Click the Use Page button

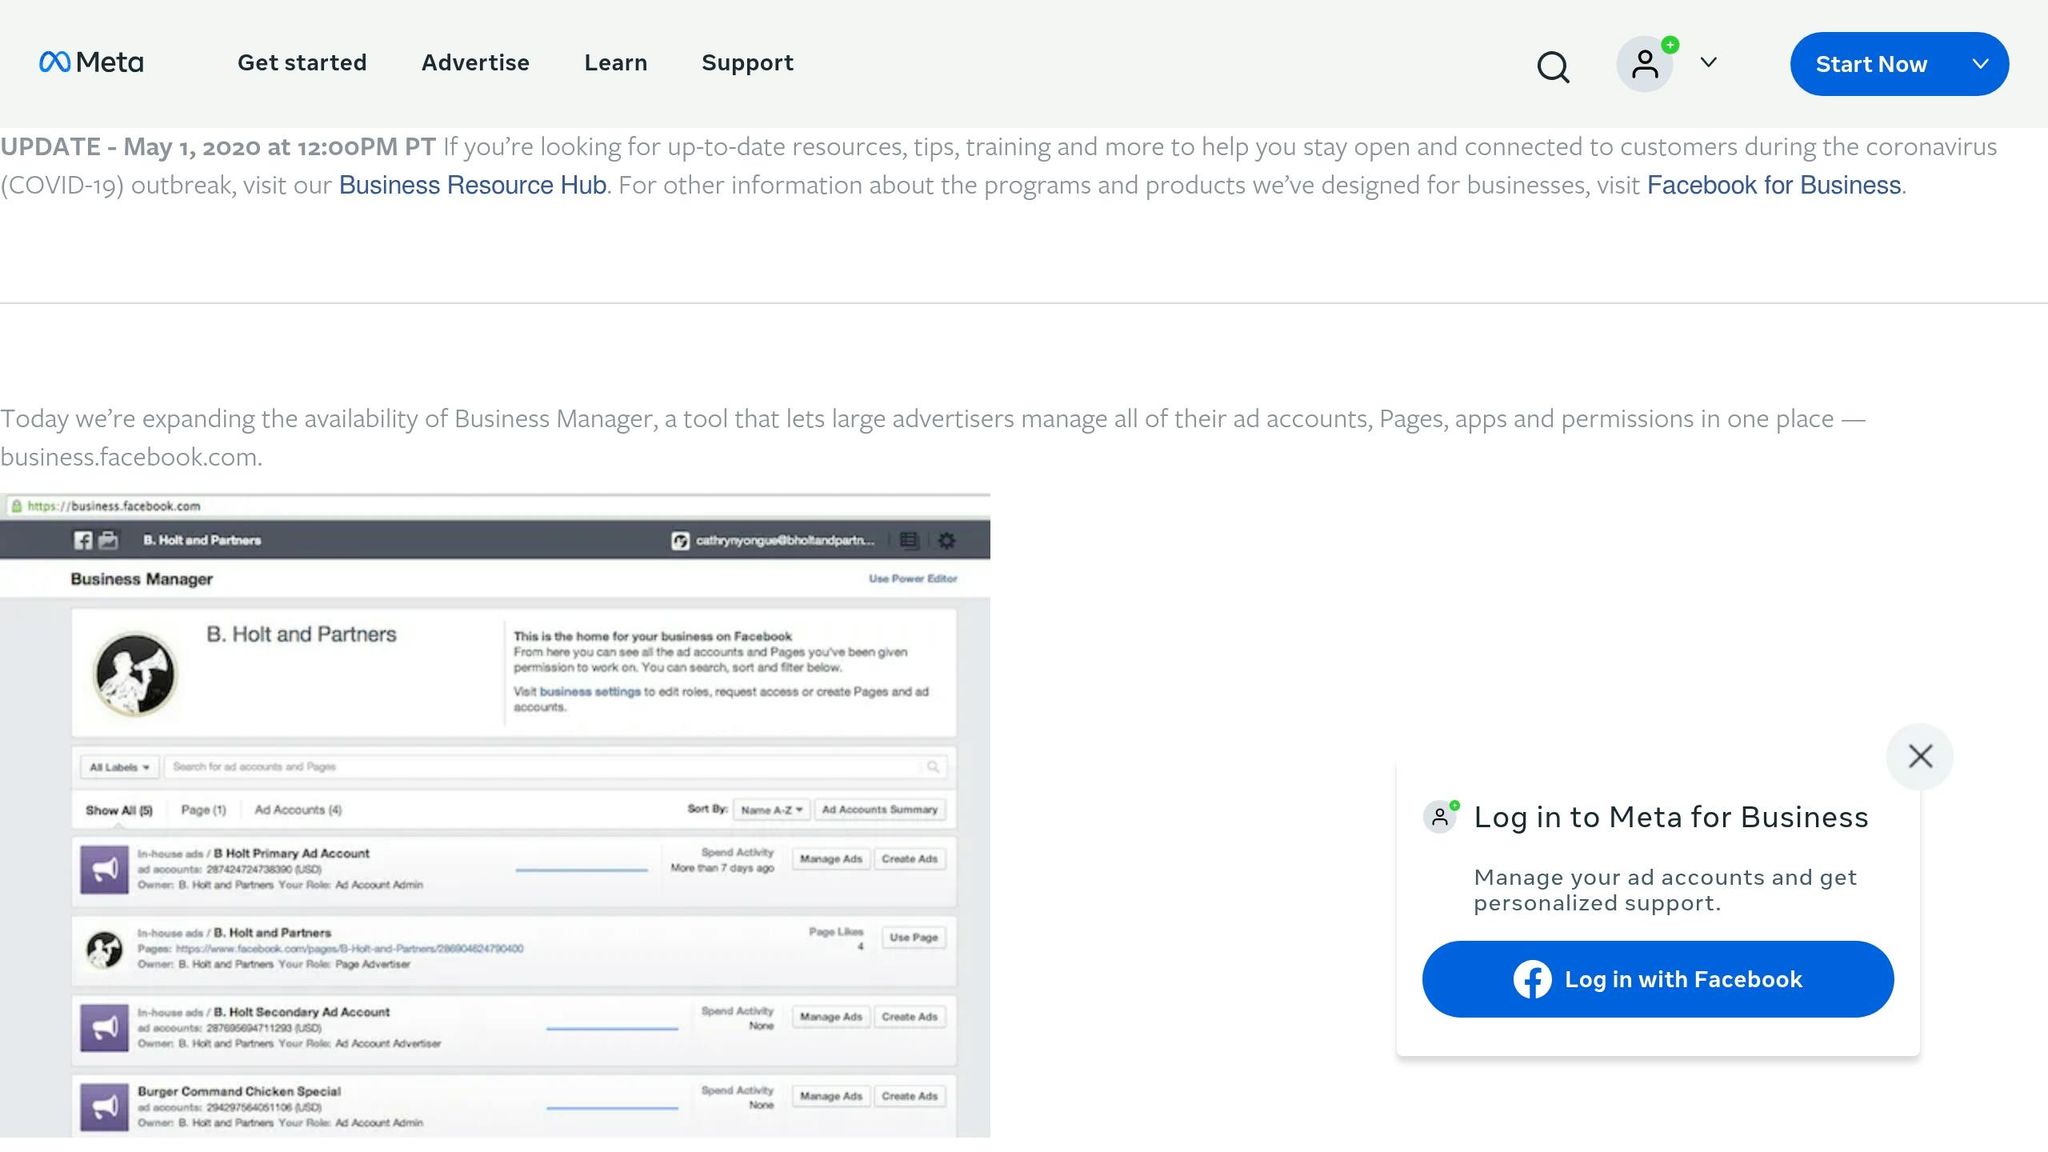(x=914, y=938)
